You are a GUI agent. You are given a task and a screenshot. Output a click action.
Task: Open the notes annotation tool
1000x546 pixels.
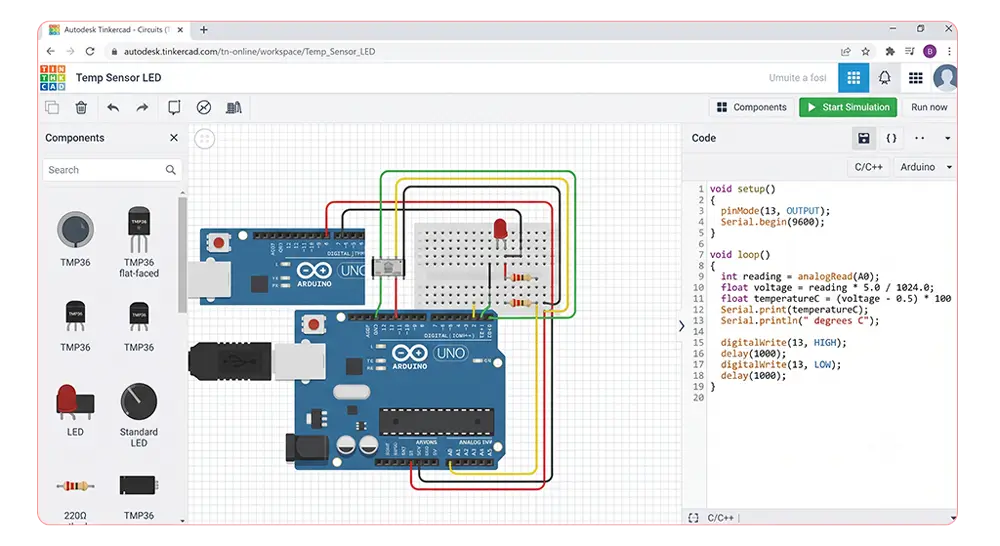tap(174, 107)
